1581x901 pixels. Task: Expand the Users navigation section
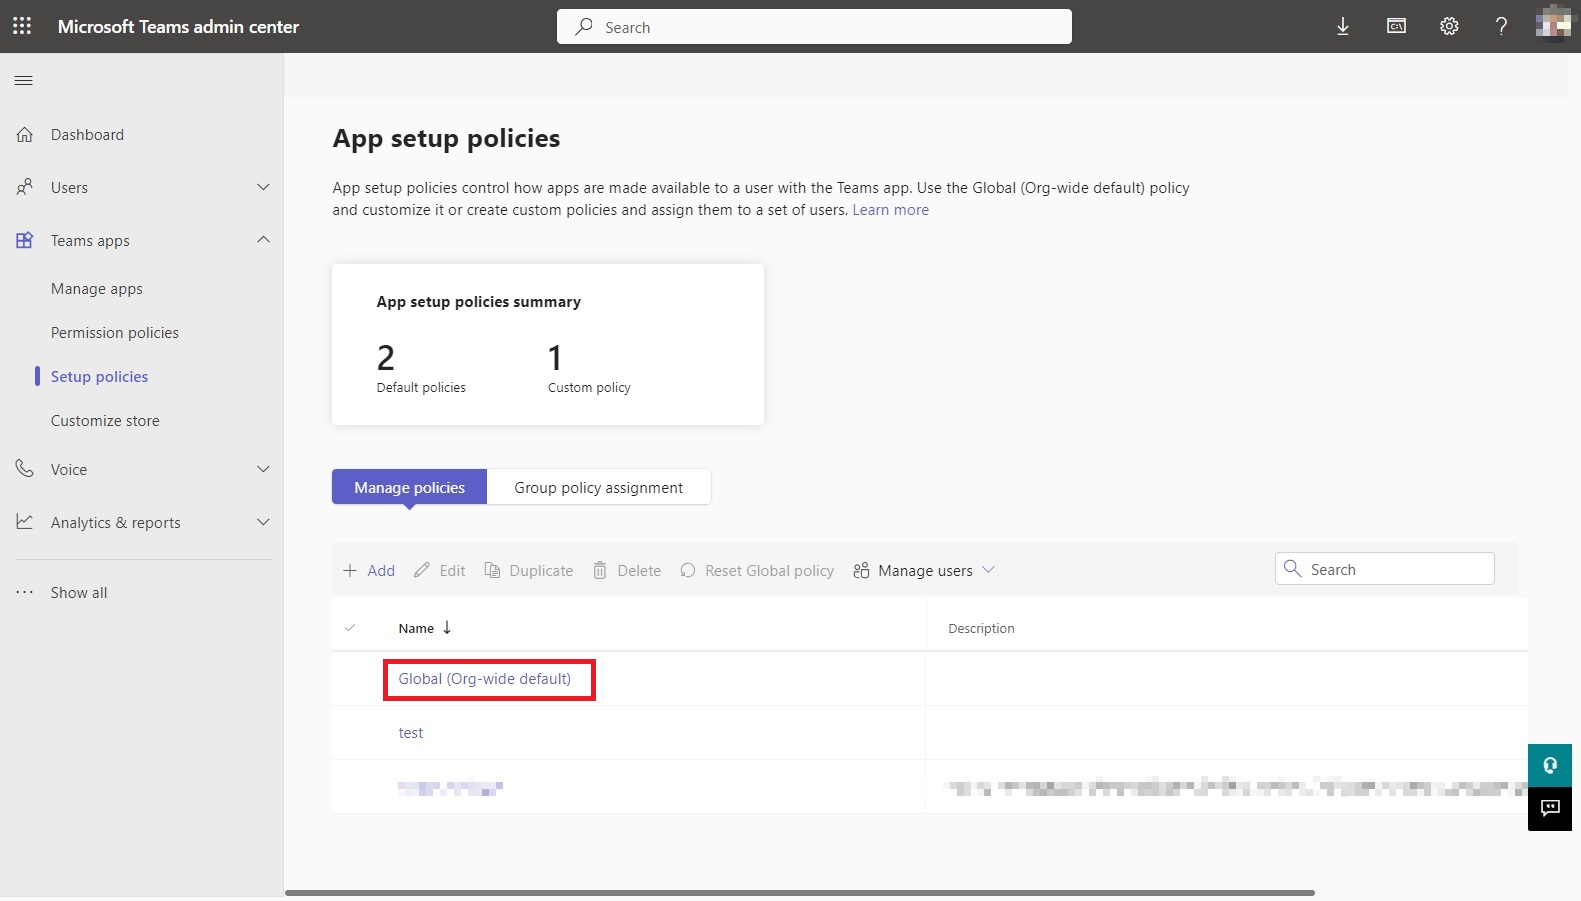point(263,187)
